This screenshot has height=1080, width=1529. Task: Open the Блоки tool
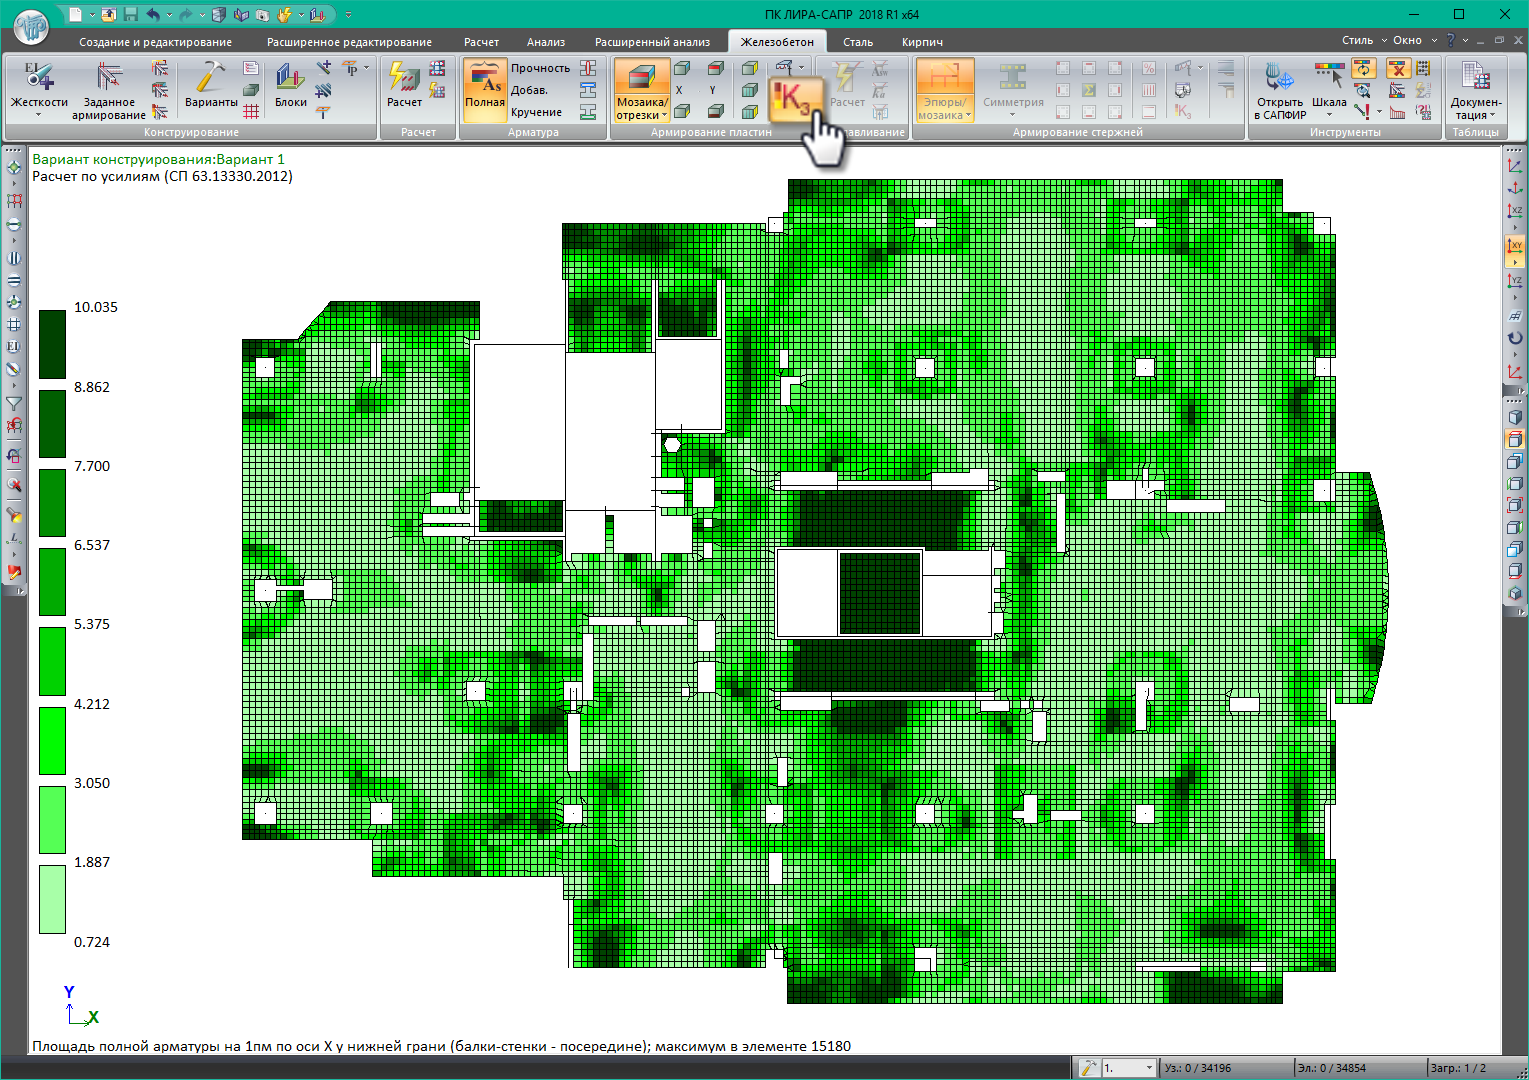pos(290,87)
